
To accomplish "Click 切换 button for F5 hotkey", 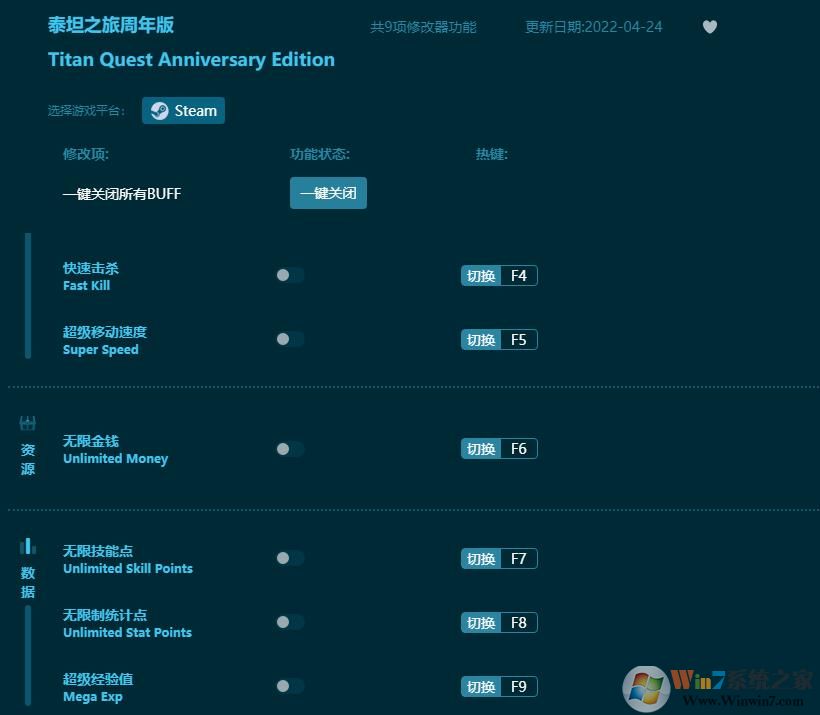I will tap(481, 339).
